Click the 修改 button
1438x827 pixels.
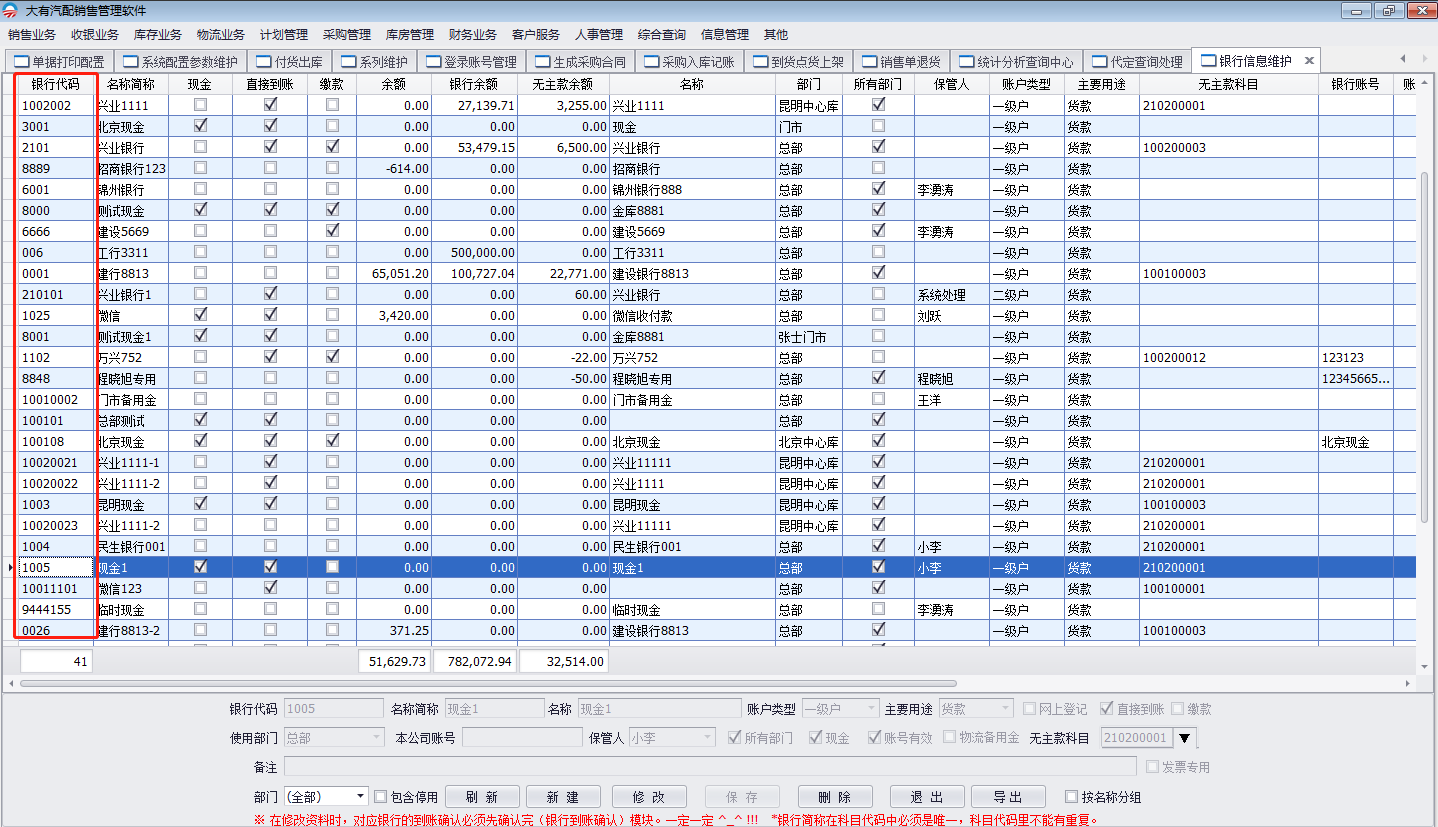coord(649,797)
